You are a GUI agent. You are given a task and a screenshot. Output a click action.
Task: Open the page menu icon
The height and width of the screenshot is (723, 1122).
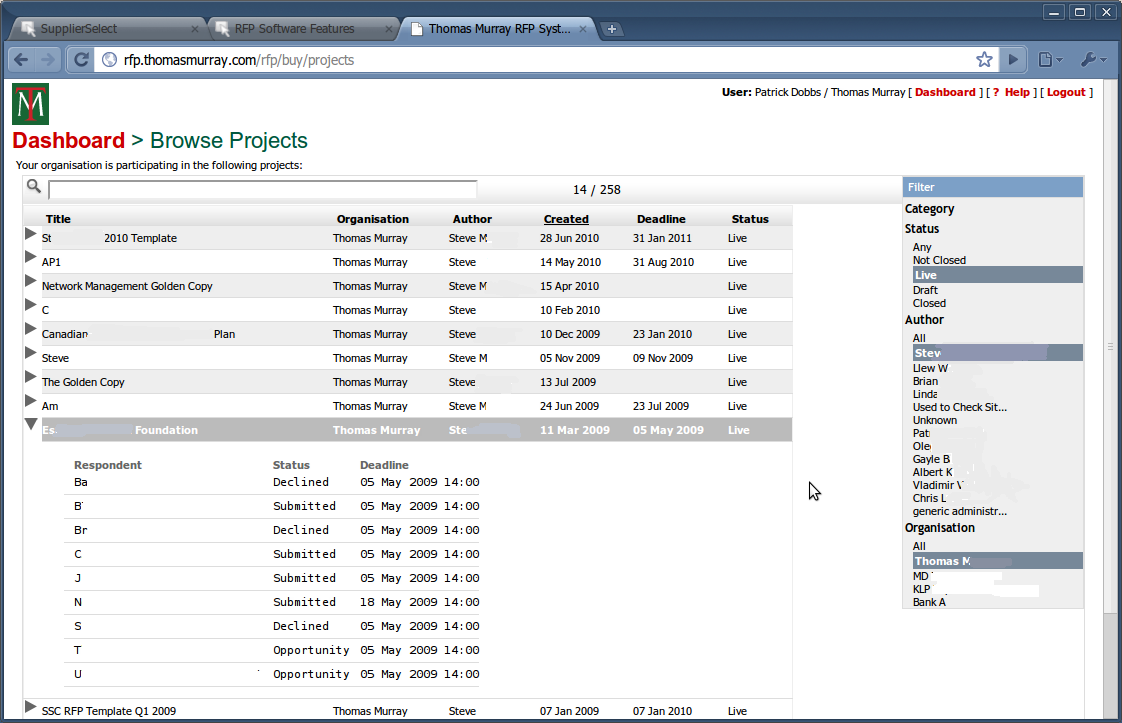[1050, 59]
